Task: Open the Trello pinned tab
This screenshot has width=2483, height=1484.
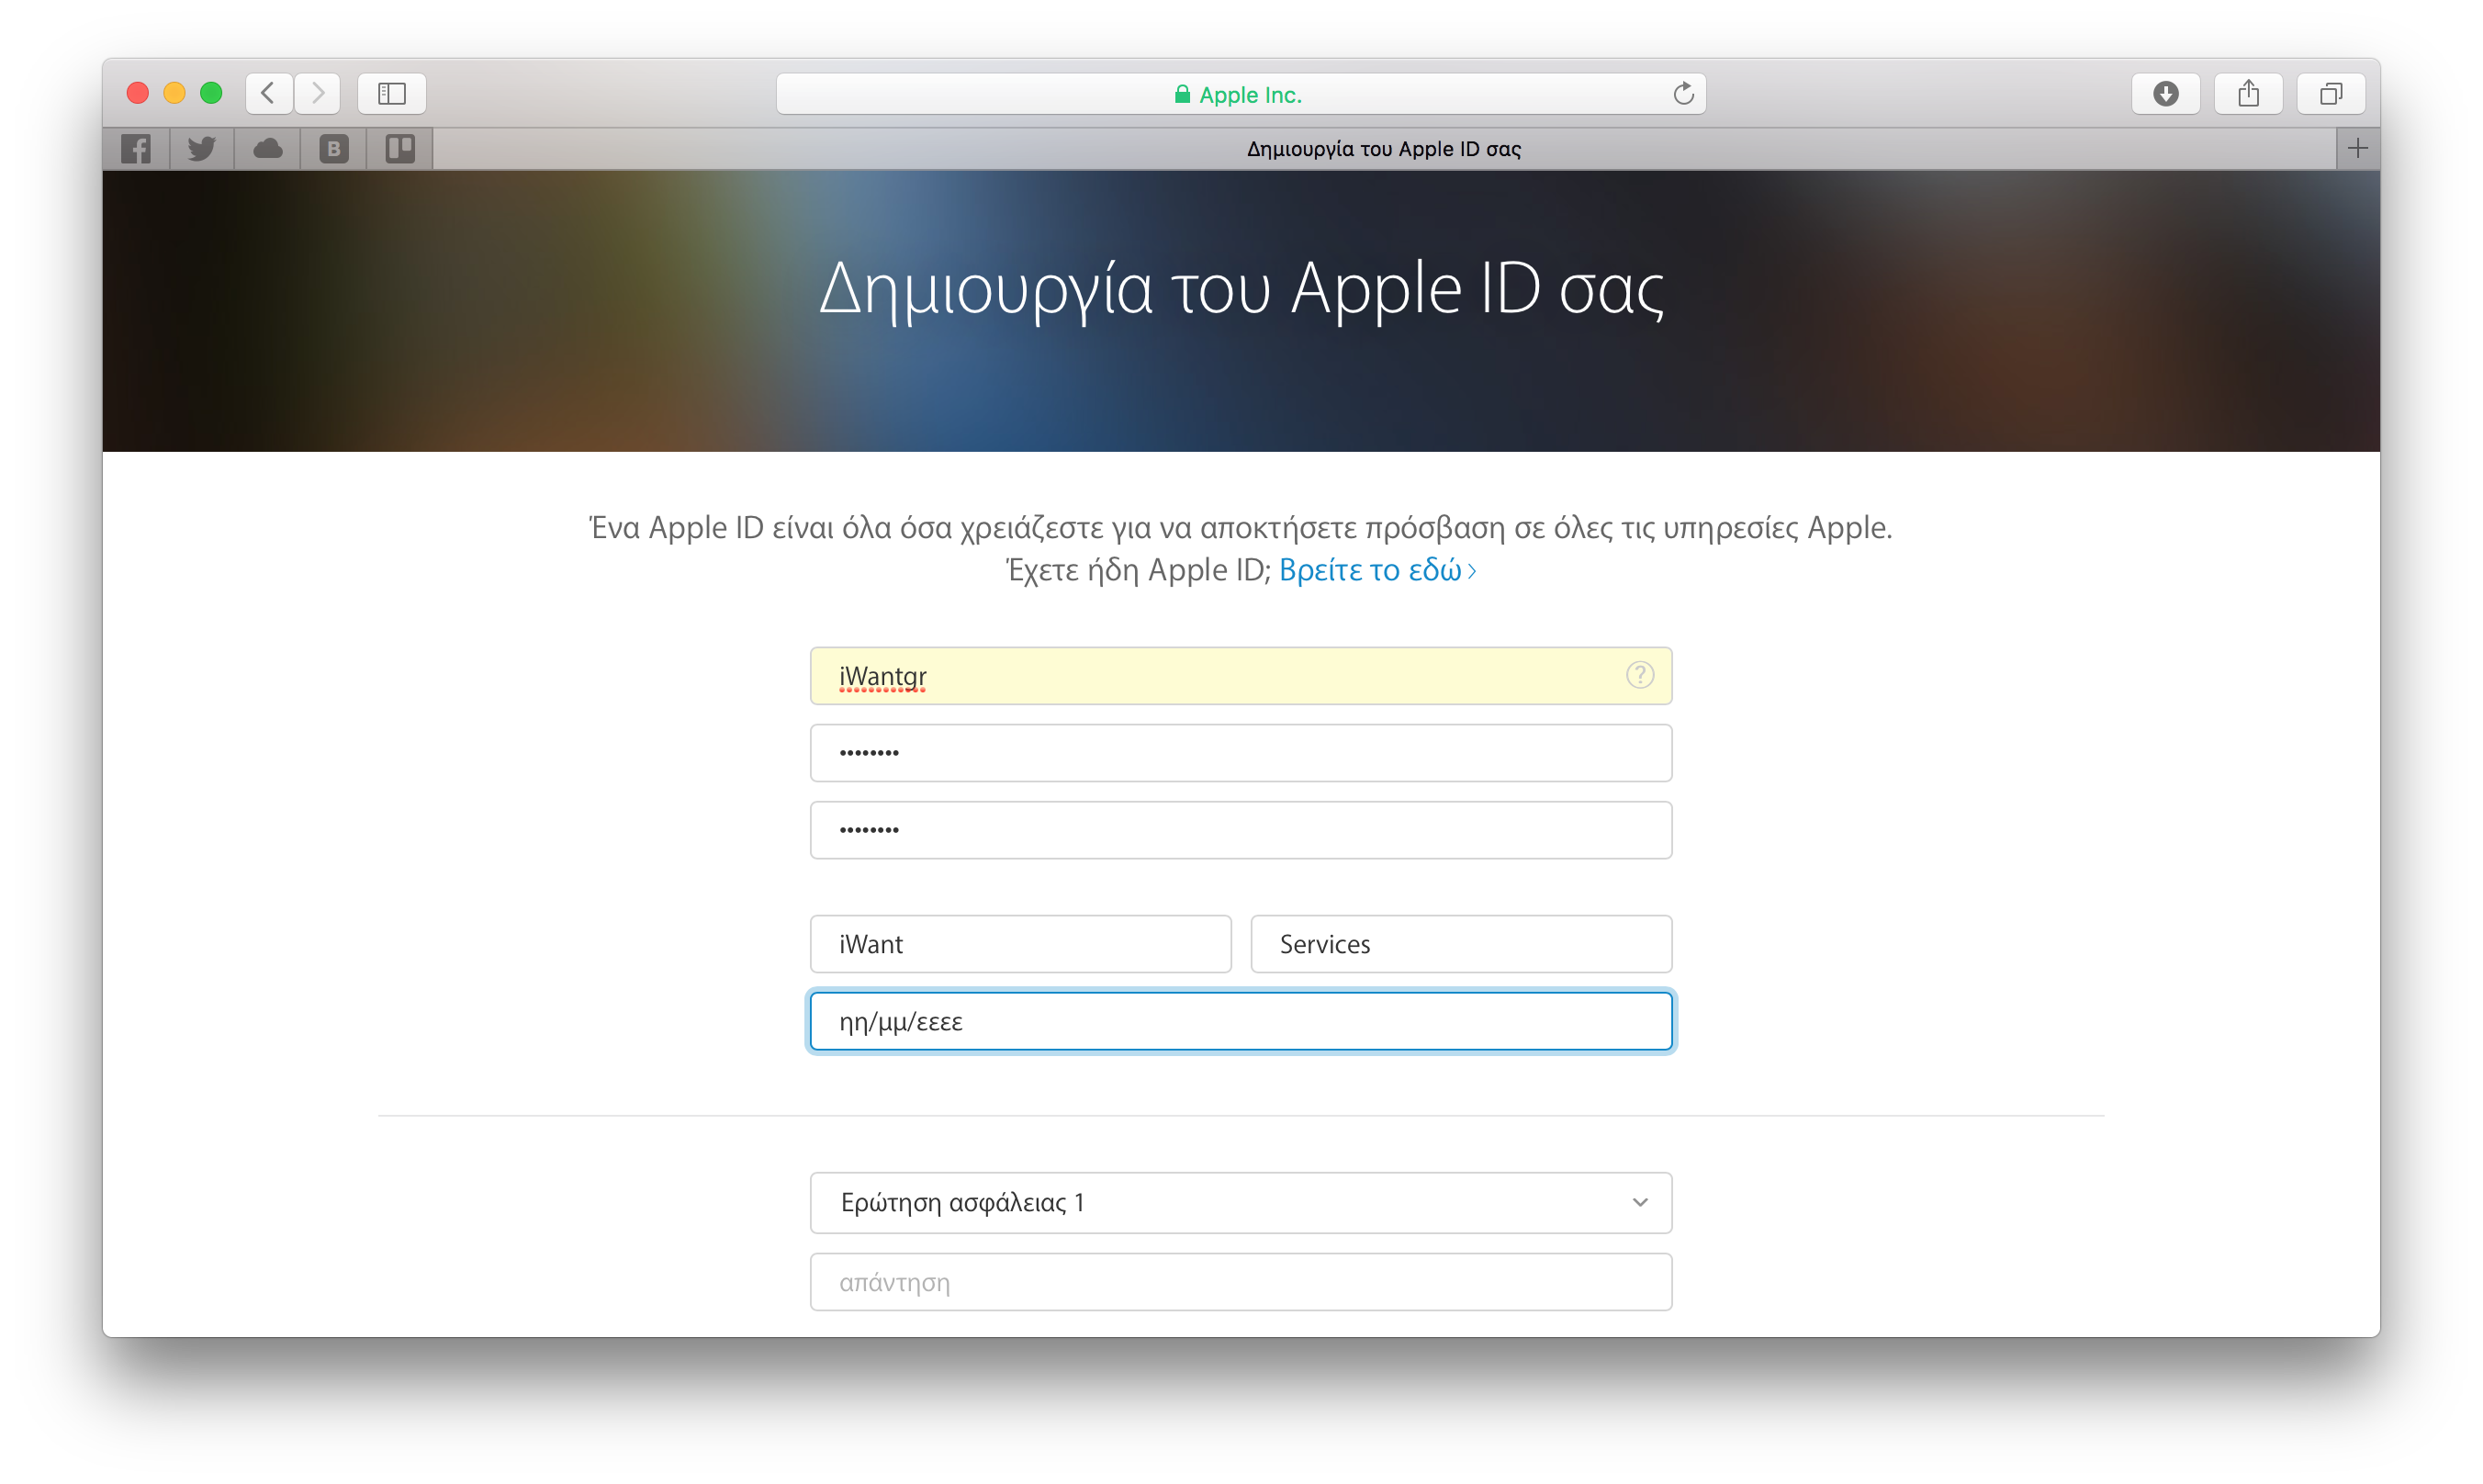Action: click(400, 149)
